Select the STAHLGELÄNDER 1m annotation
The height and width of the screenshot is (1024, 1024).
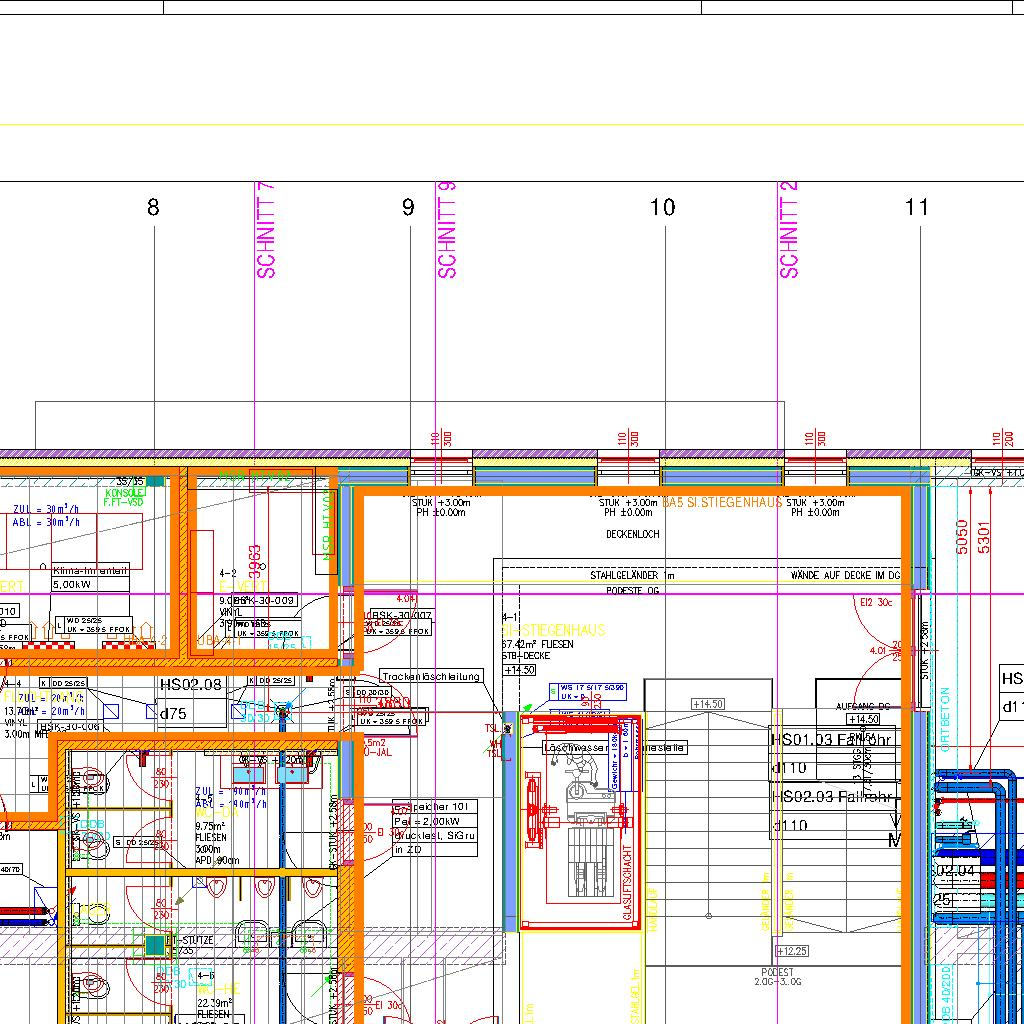tap(632, 576)
